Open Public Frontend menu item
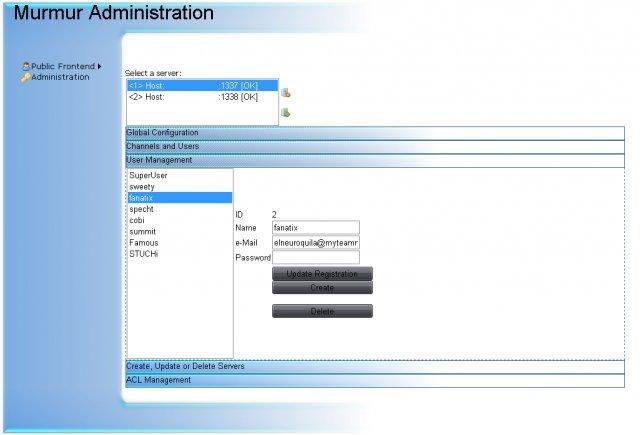The height and width of the screenshot is (435, 640). coord(62,66)
